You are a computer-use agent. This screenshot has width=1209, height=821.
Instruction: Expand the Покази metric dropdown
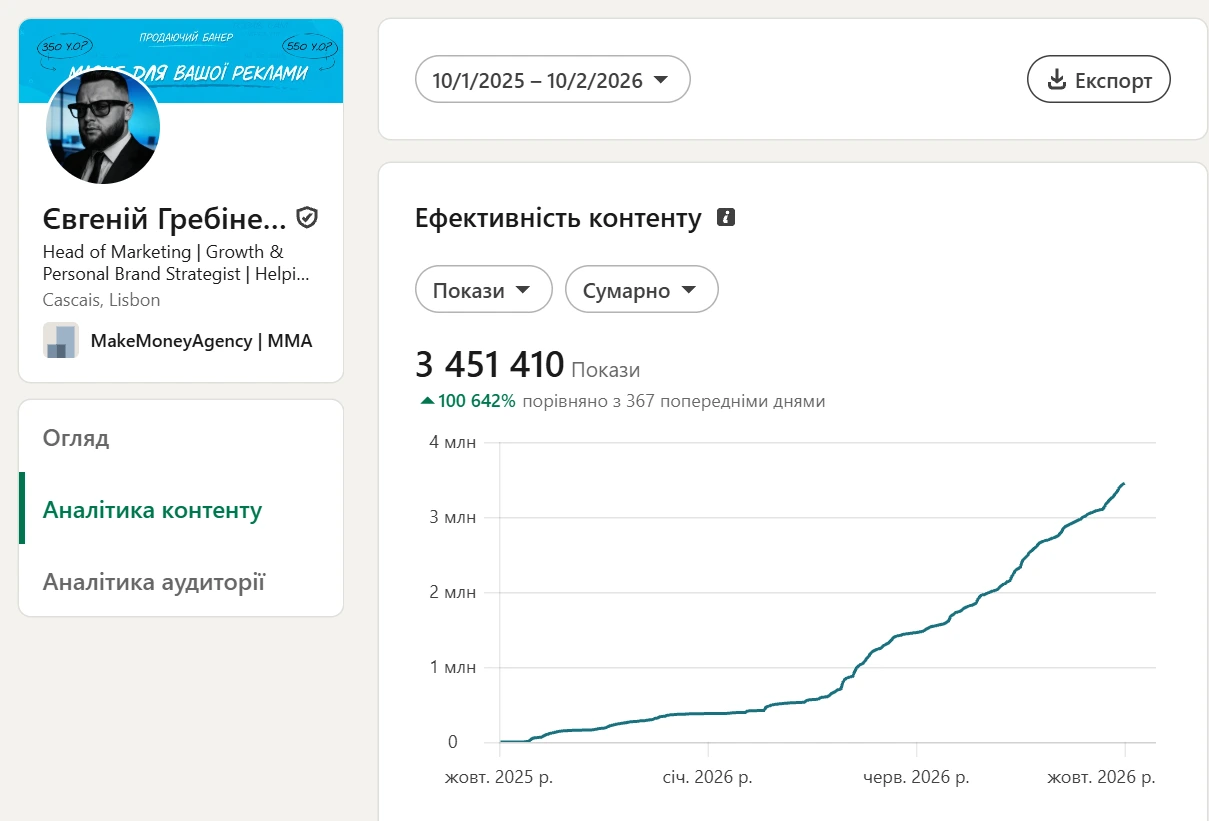click(484, 290)
